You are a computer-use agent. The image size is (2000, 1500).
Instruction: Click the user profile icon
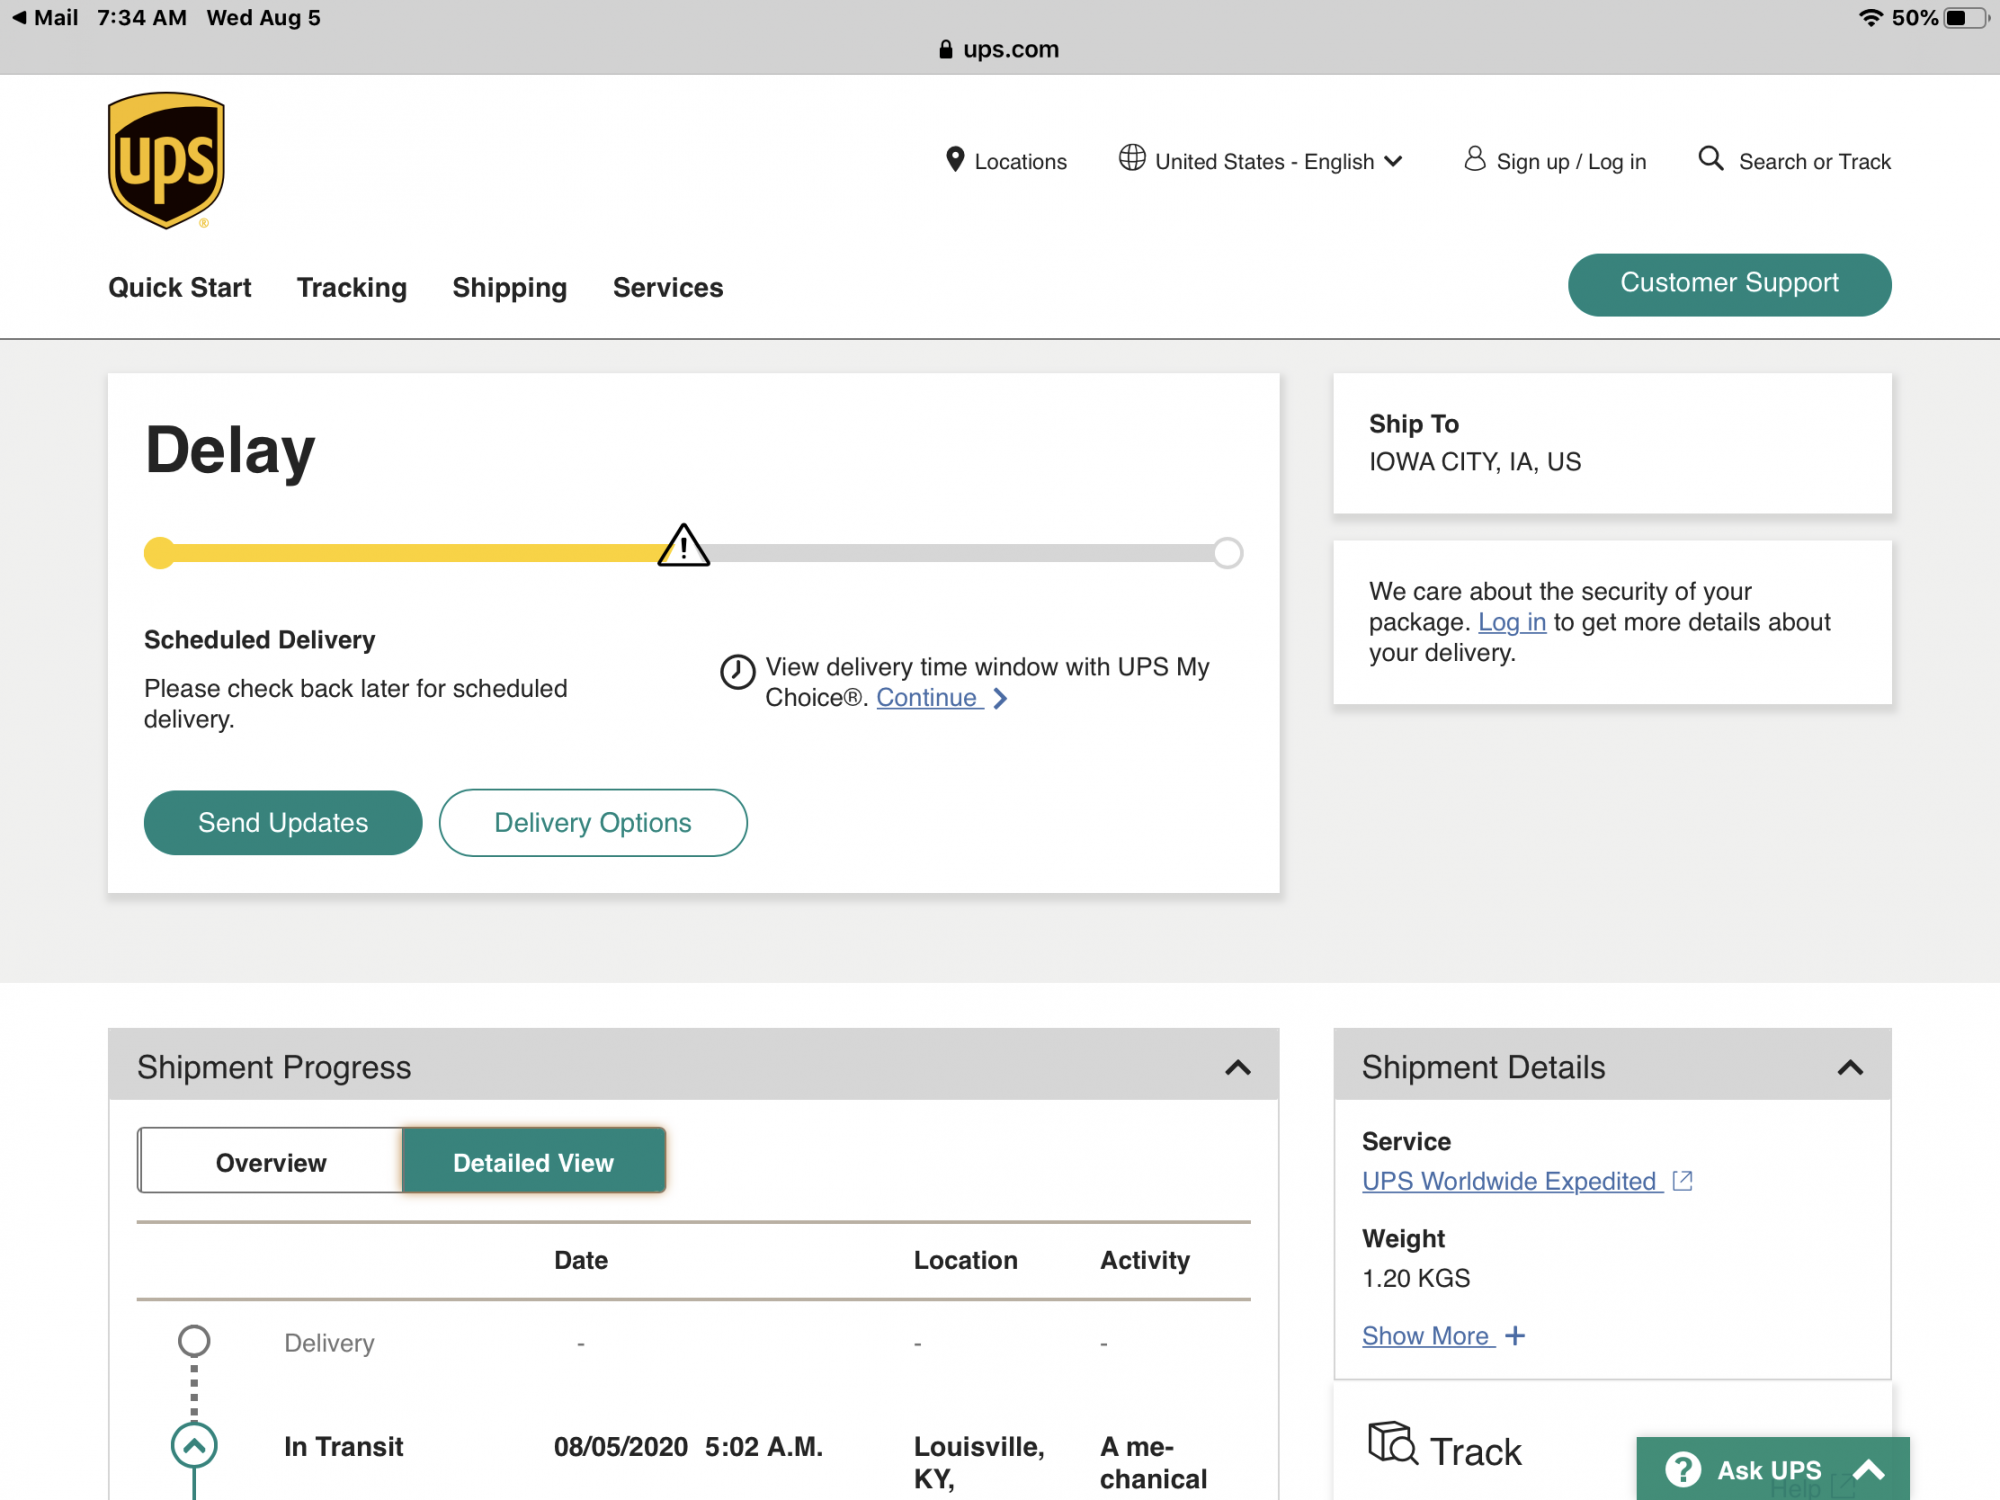1474,159
